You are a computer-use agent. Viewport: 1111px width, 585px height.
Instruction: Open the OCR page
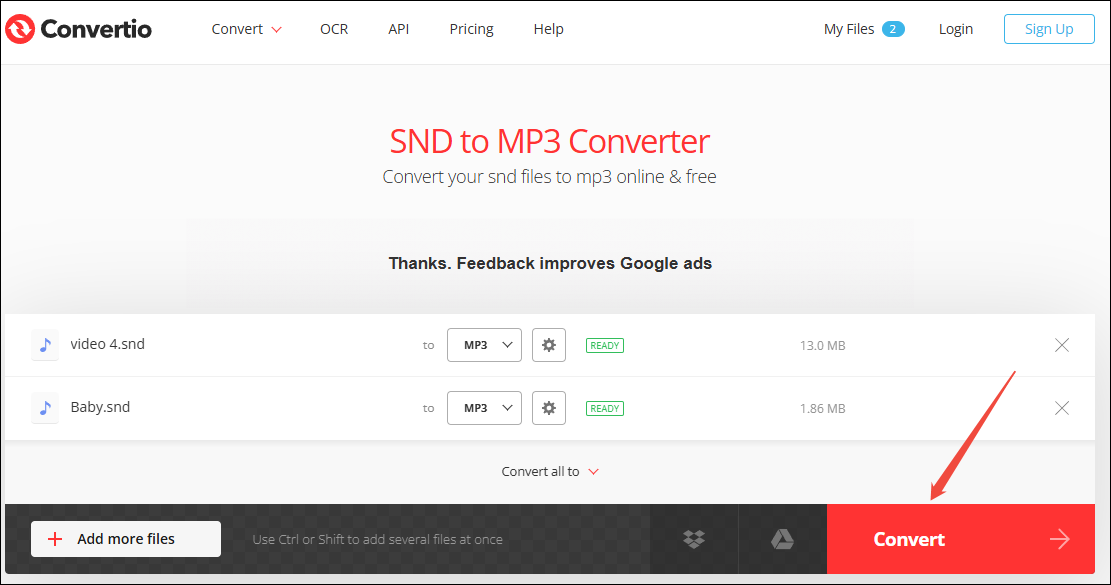[334, 29]
